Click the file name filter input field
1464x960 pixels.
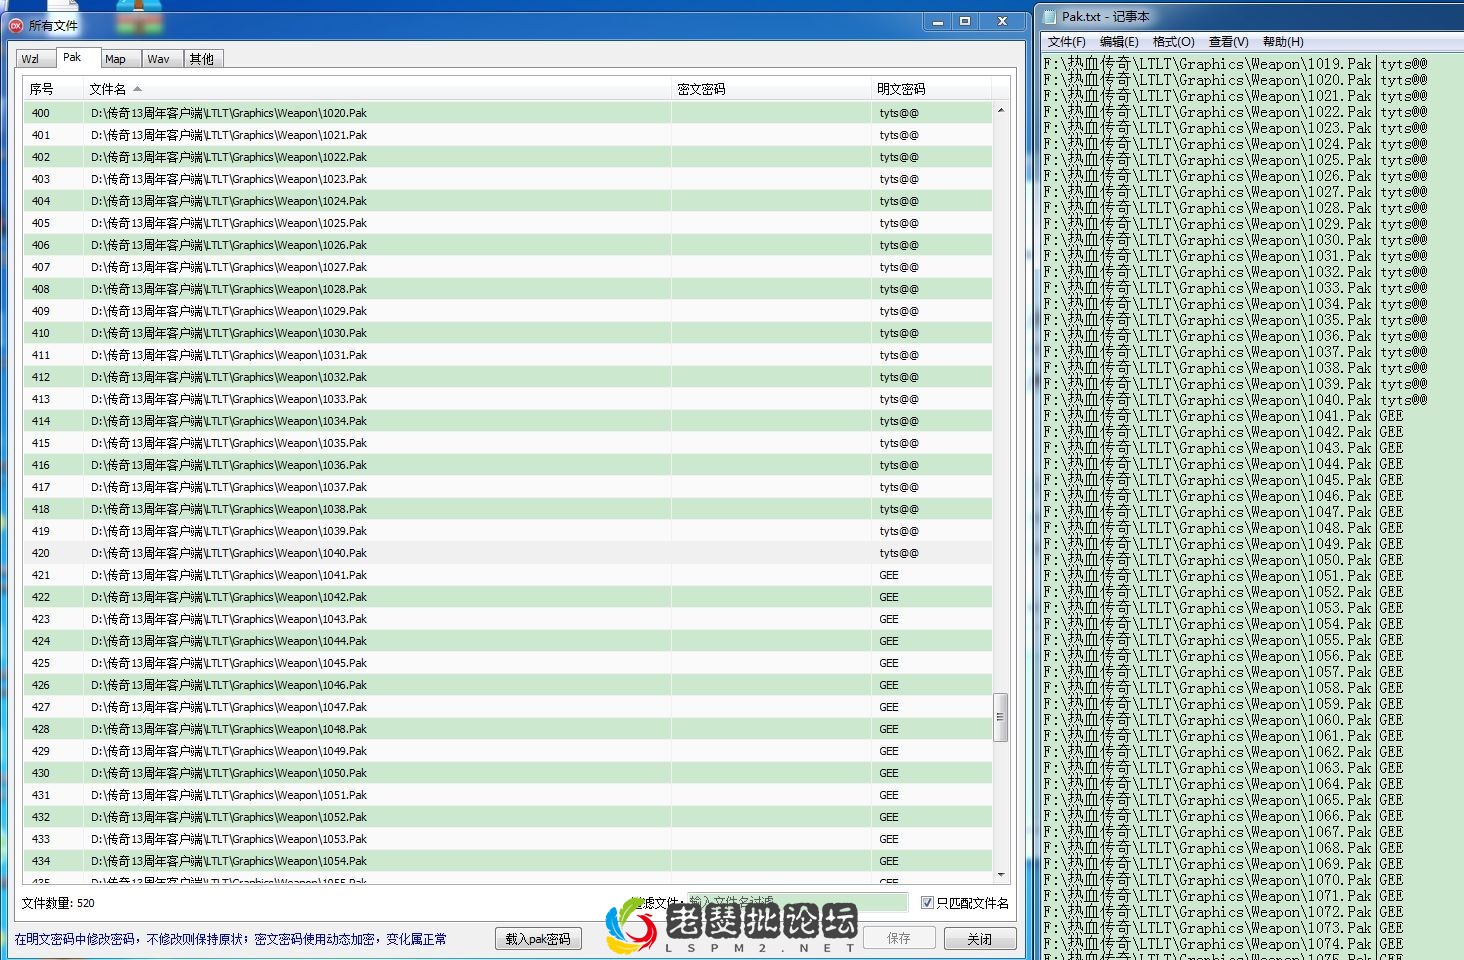pos(797,902)
